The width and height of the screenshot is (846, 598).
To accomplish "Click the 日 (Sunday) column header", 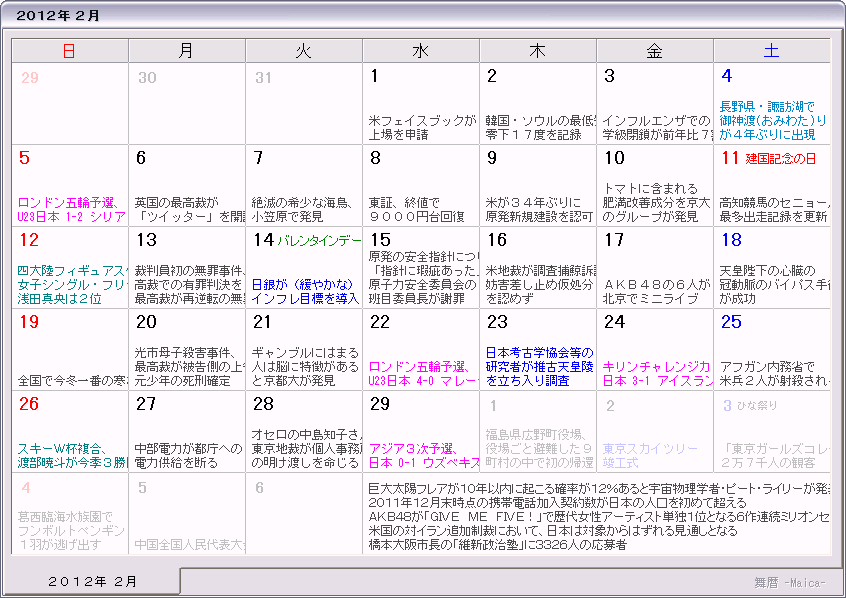I will (70, 51).
